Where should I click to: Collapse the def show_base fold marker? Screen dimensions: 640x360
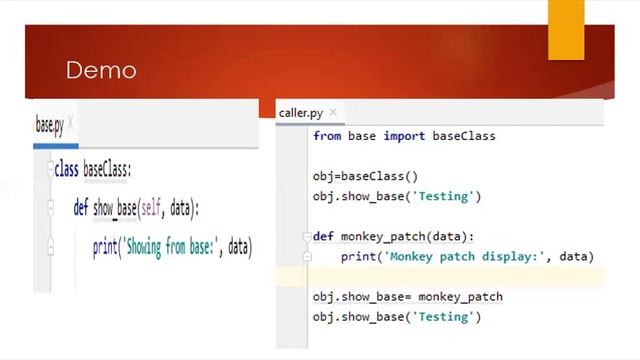click(51, 208)
